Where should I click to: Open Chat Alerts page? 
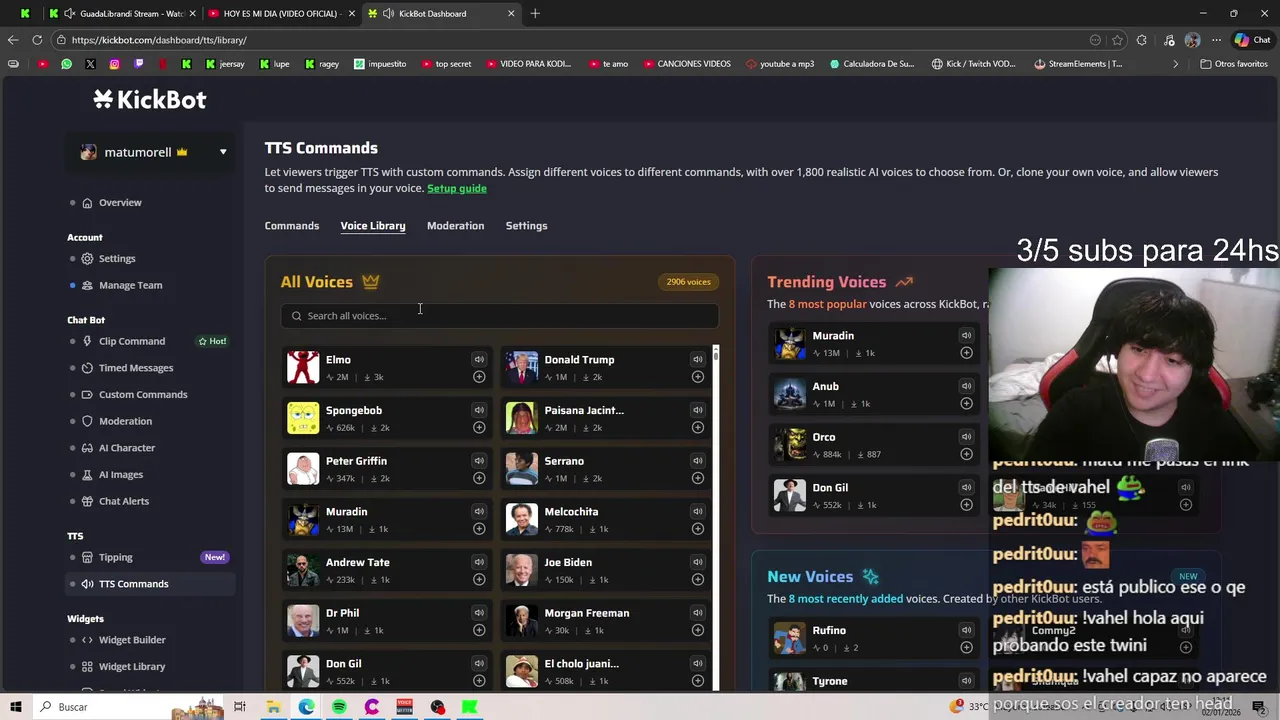click(124, 501)
